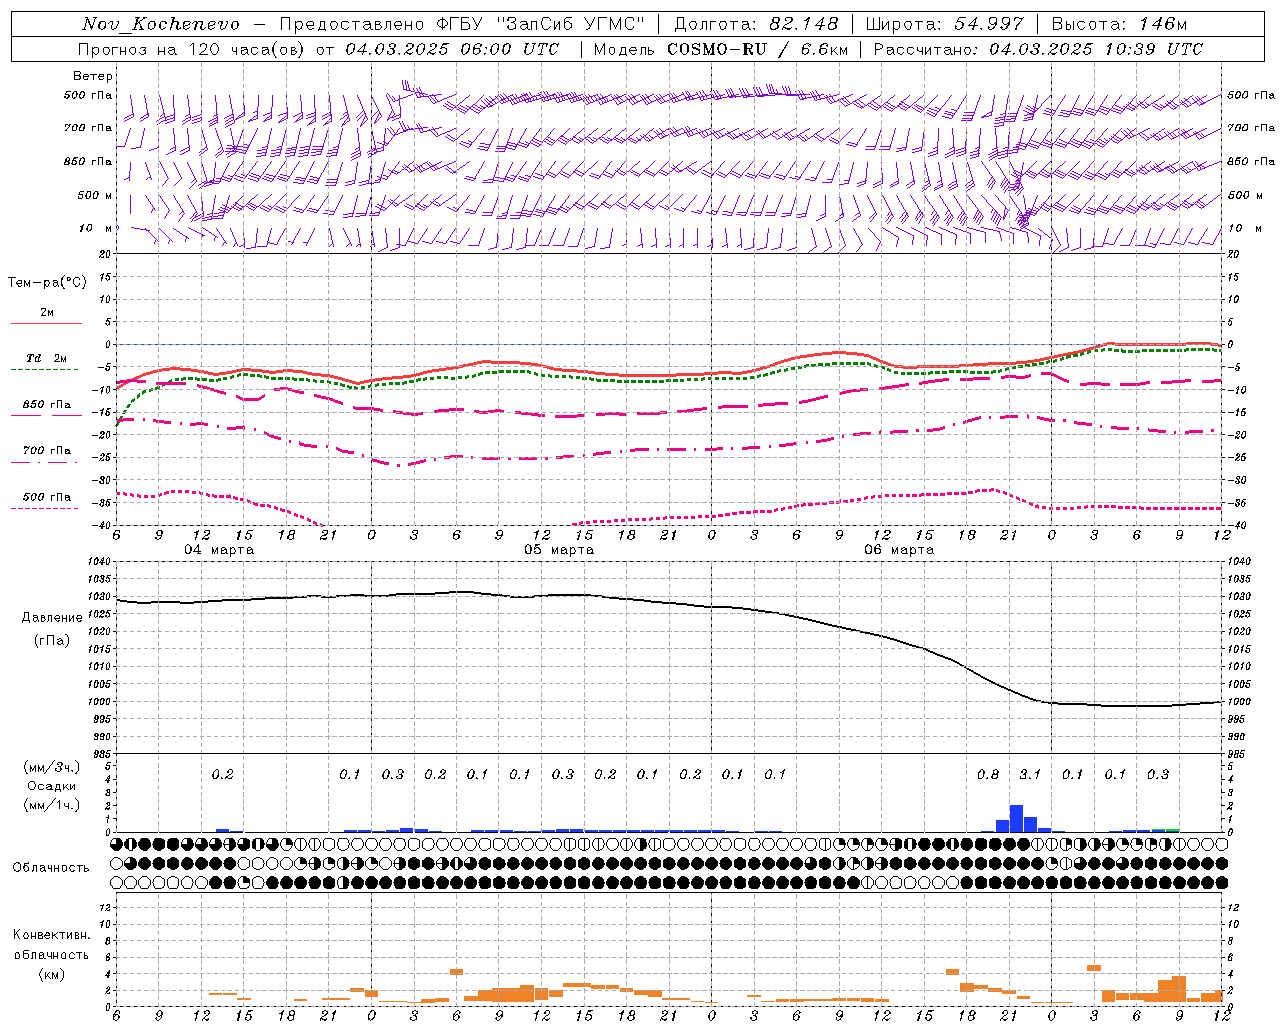Click the red 2м temperature legend line
Image resolution: width=1280 pixels, height=1024 pixels.
46,323
